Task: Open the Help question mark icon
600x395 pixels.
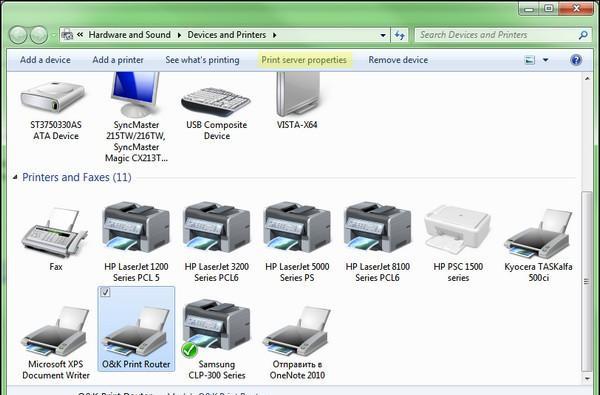Action: tap(576, 60)
